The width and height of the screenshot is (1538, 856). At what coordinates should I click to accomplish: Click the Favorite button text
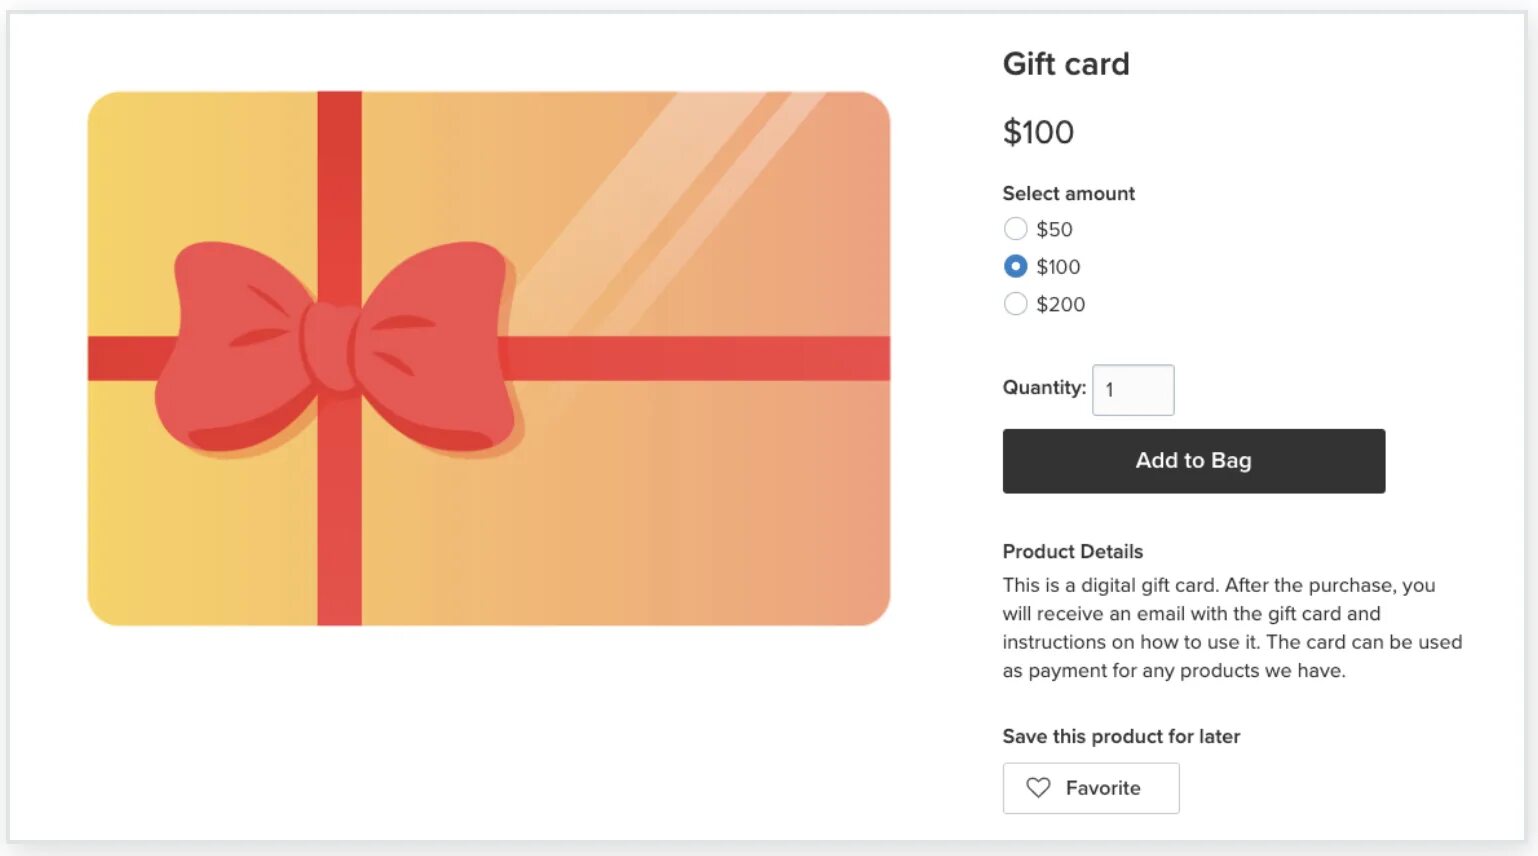(1102, 788)
